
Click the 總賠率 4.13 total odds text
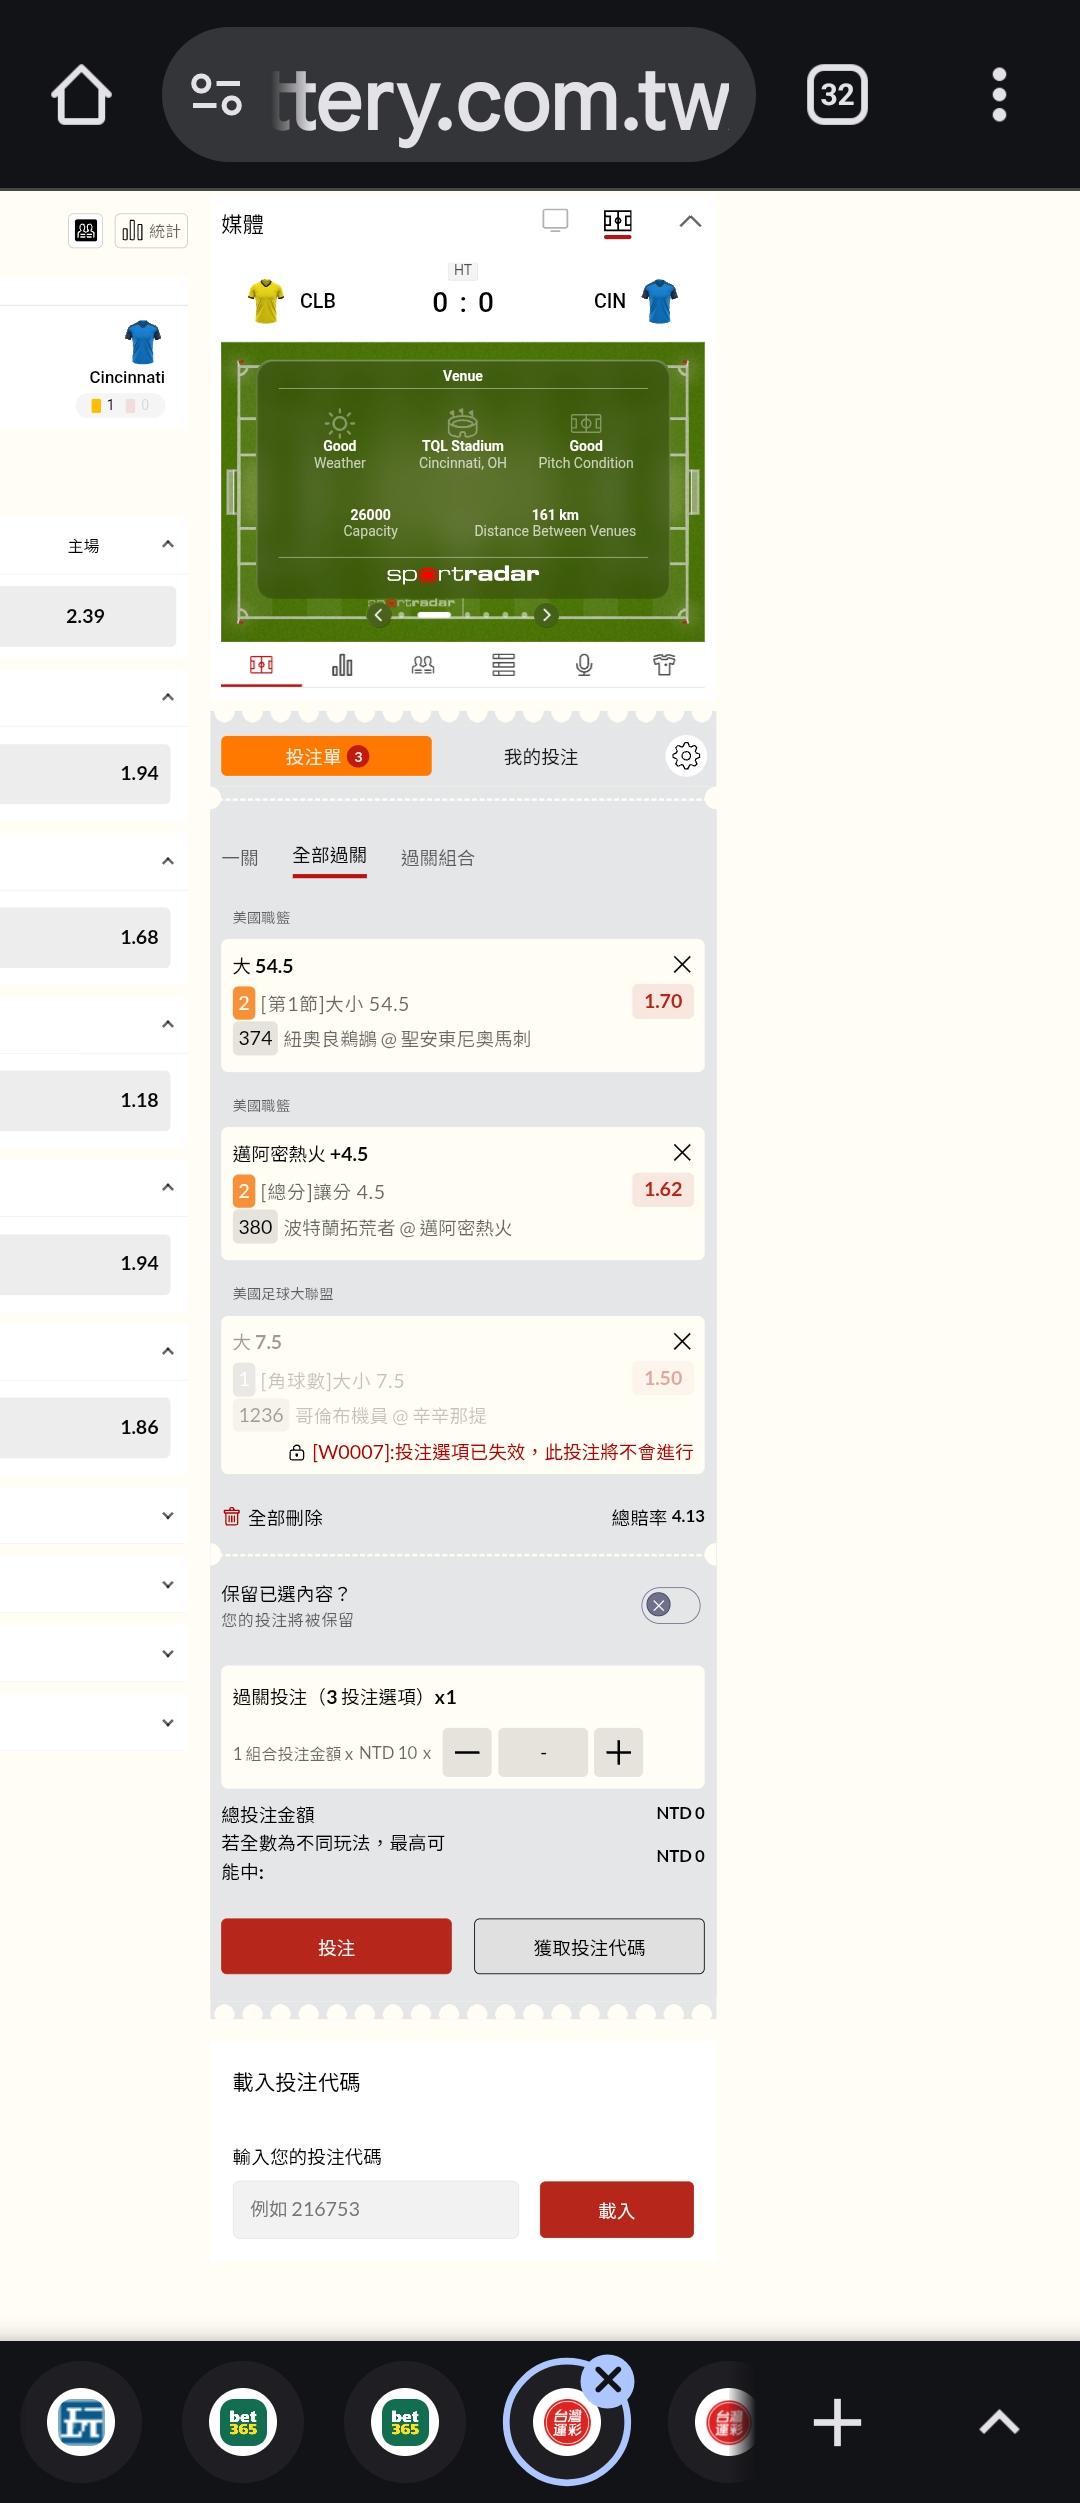coord(658,1517)
